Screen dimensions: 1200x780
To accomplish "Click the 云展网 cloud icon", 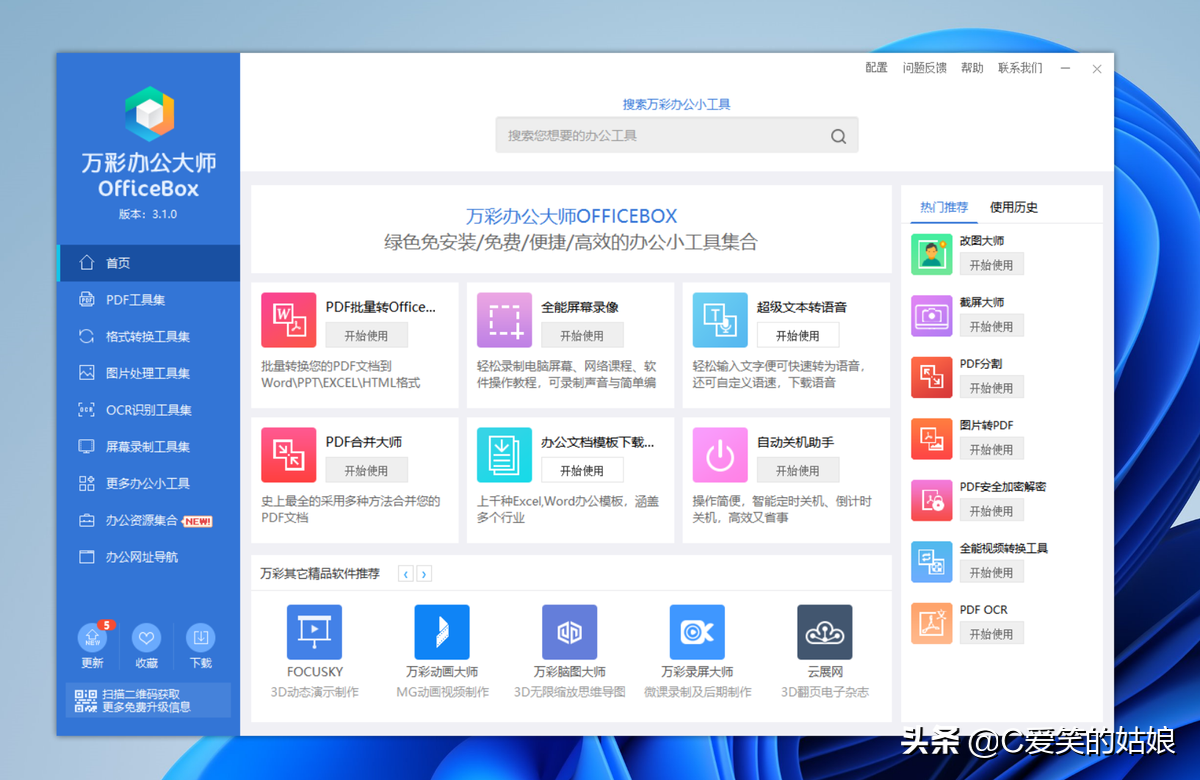I will click(825, 632).
